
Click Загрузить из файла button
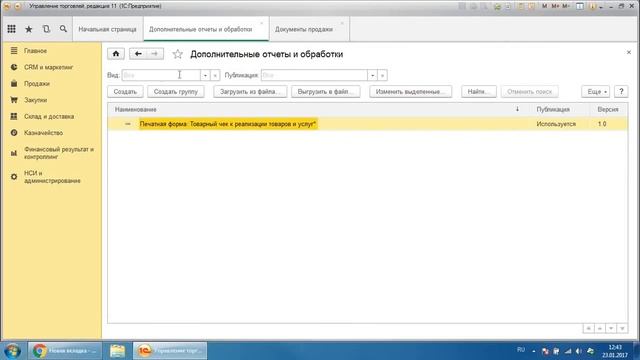tap(250, 91)
